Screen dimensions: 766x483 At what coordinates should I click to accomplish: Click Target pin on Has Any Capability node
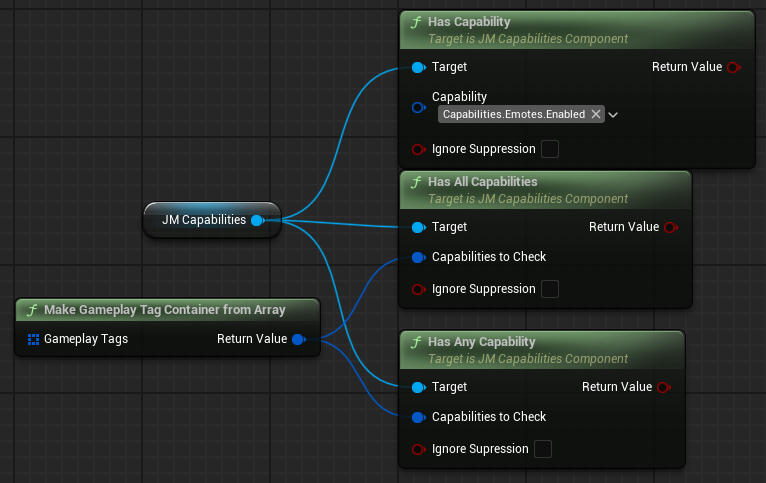click(418, 387)
